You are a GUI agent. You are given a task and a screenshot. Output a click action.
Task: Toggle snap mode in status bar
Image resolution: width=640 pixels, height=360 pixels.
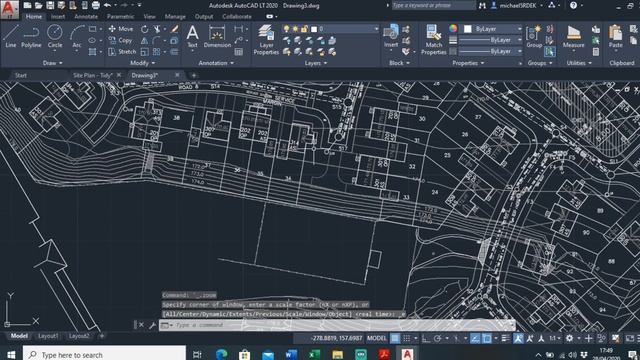pos(407,338)
